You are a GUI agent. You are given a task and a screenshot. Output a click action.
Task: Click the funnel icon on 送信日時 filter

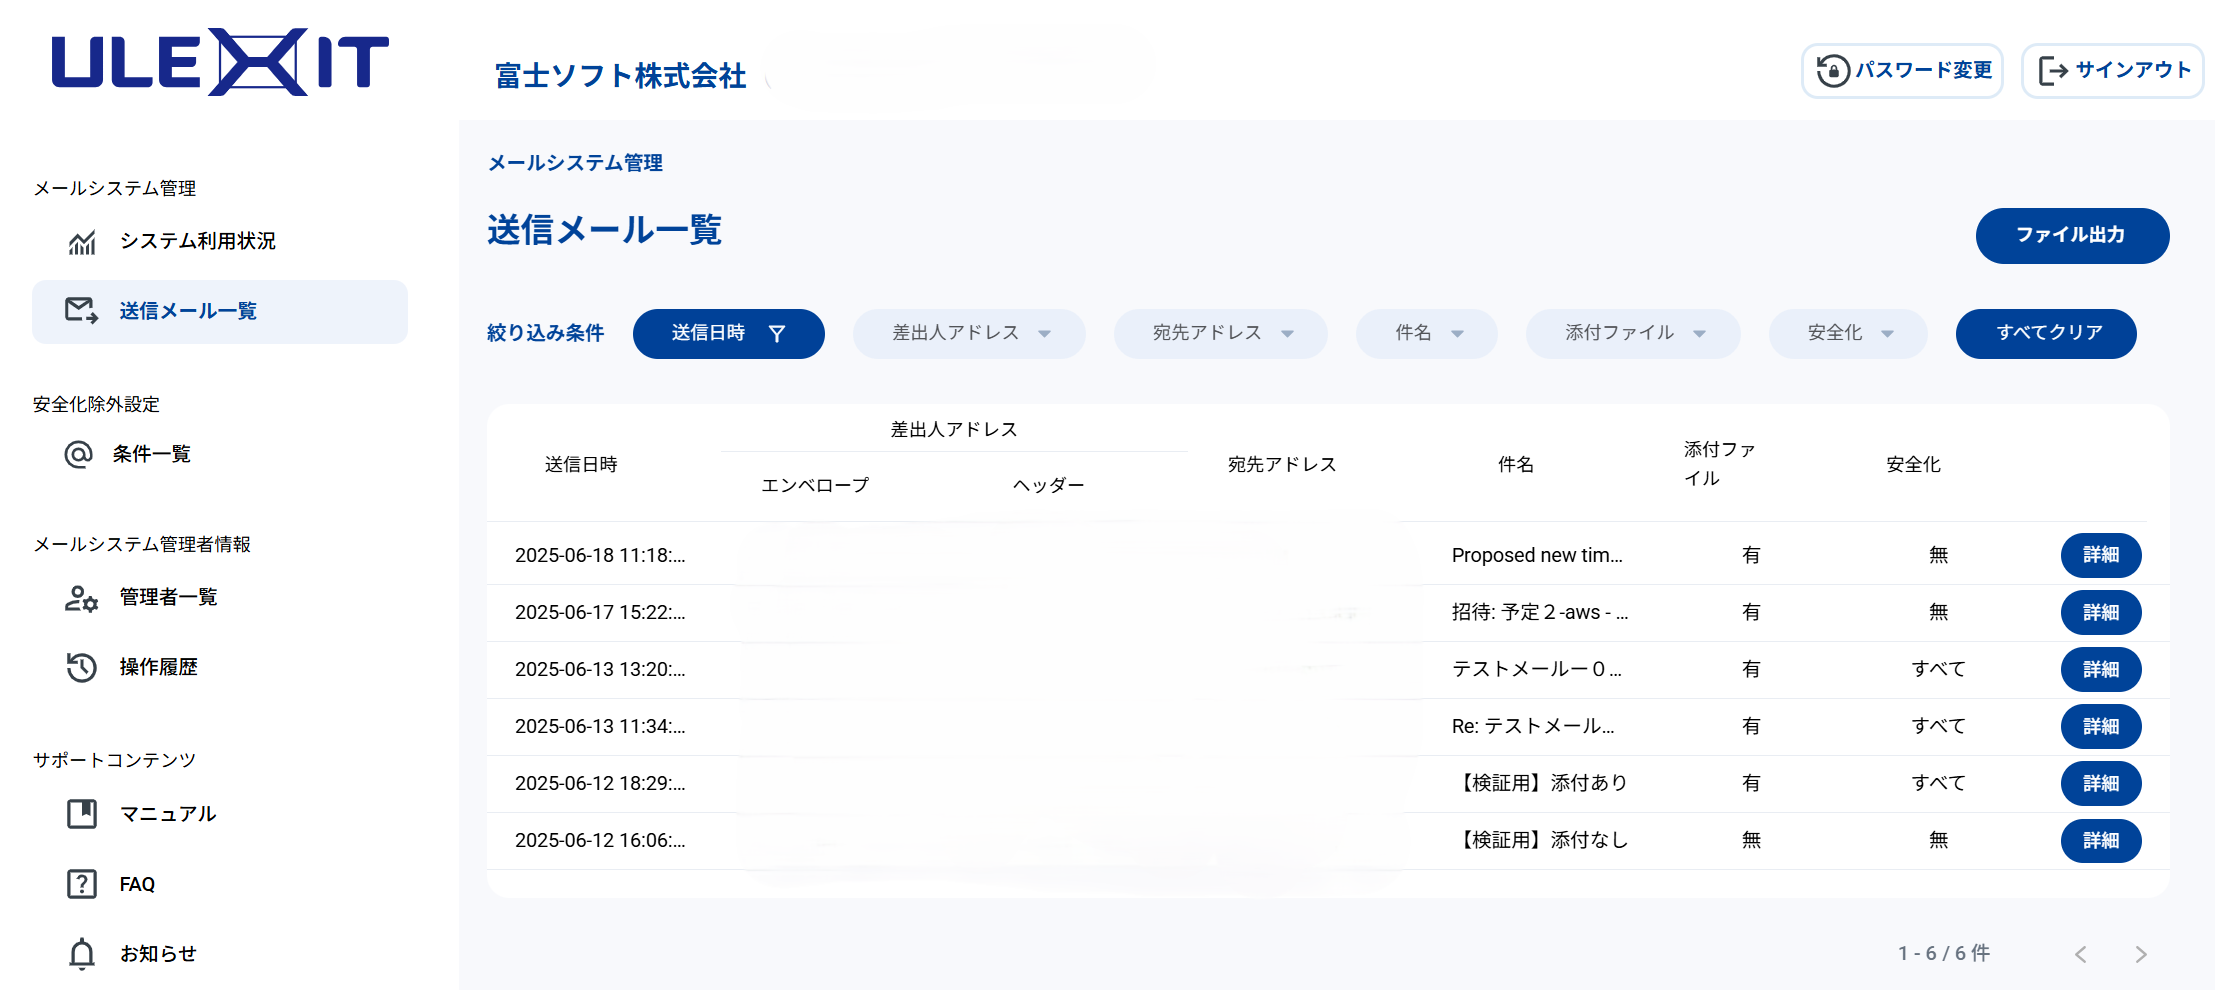777,334
